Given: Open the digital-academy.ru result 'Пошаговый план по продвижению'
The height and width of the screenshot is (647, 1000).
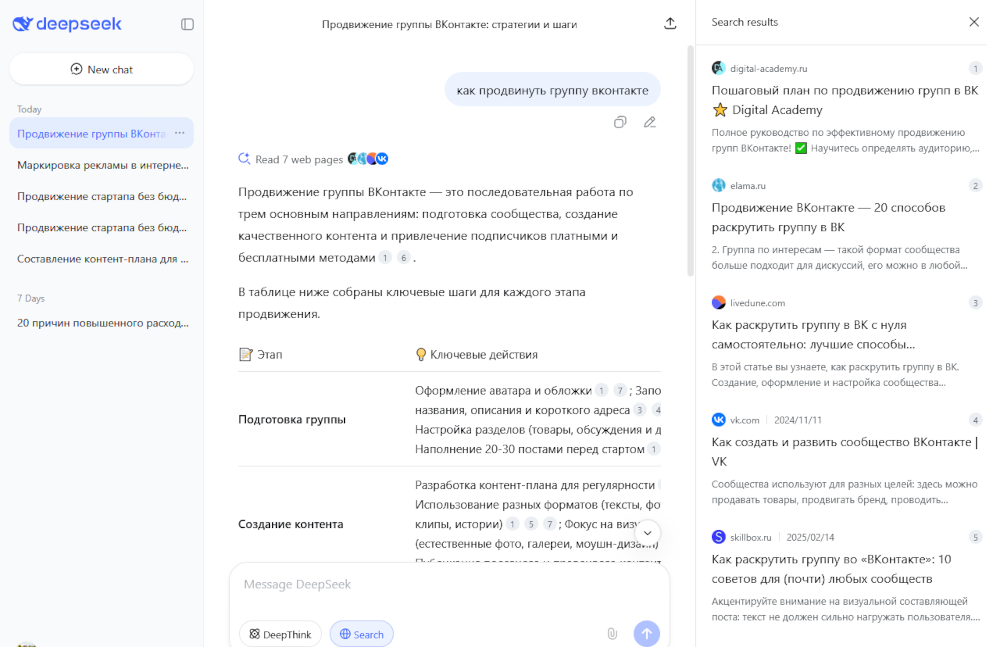Looking at the screenshot, I should pos(844,100).
